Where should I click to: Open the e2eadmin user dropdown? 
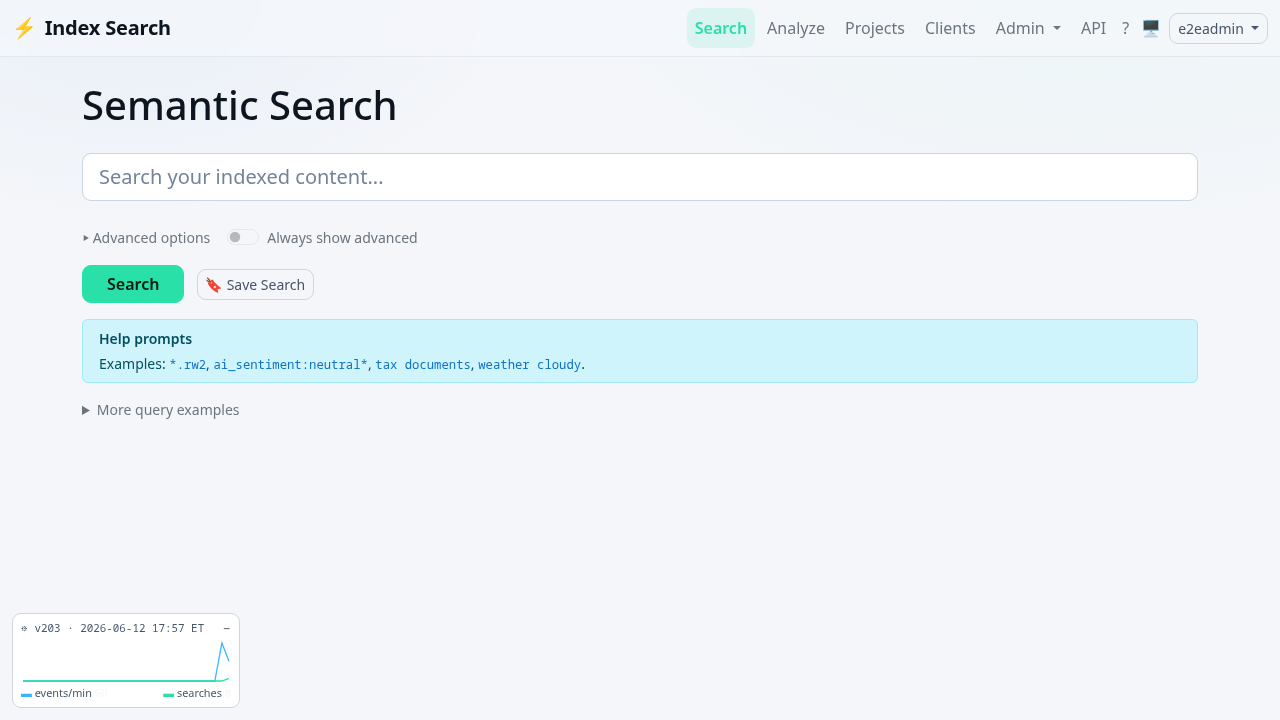[x=1218, y=28]
